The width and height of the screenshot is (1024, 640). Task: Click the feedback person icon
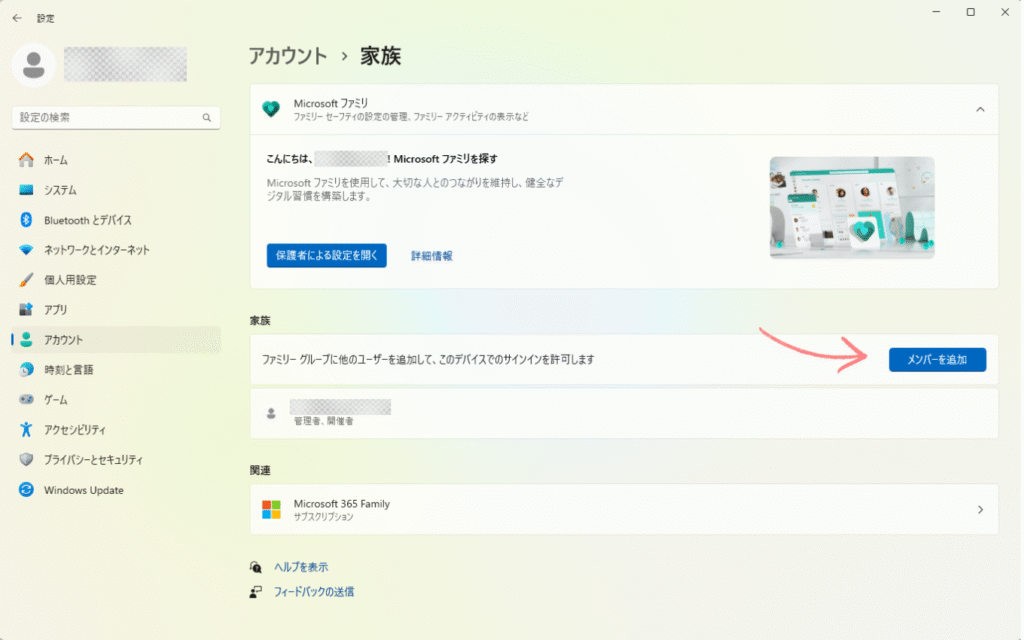coord(255,592)
